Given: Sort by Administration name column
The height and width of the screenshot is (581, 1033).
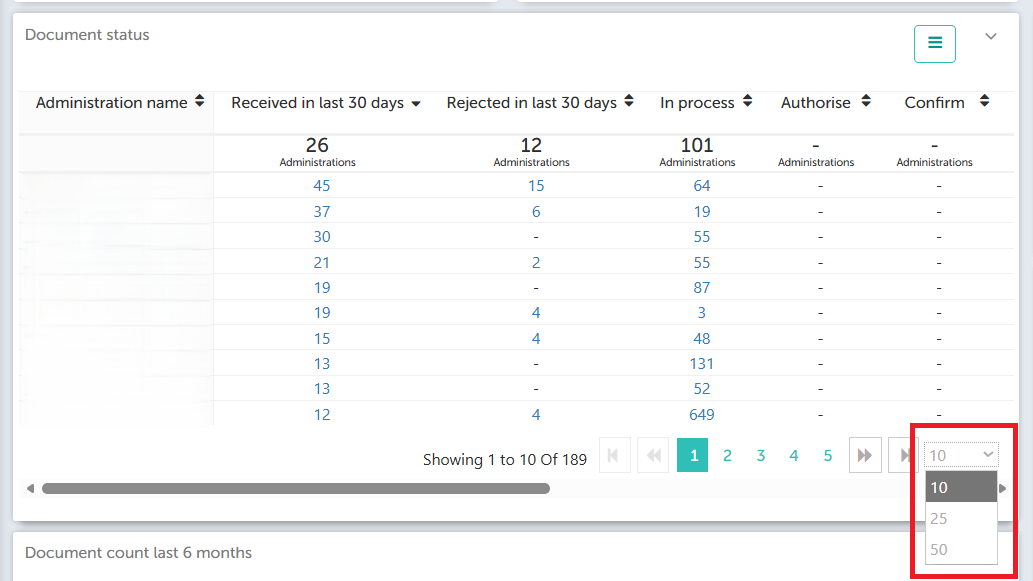Looking at the screenshot, I should [119, 103].
